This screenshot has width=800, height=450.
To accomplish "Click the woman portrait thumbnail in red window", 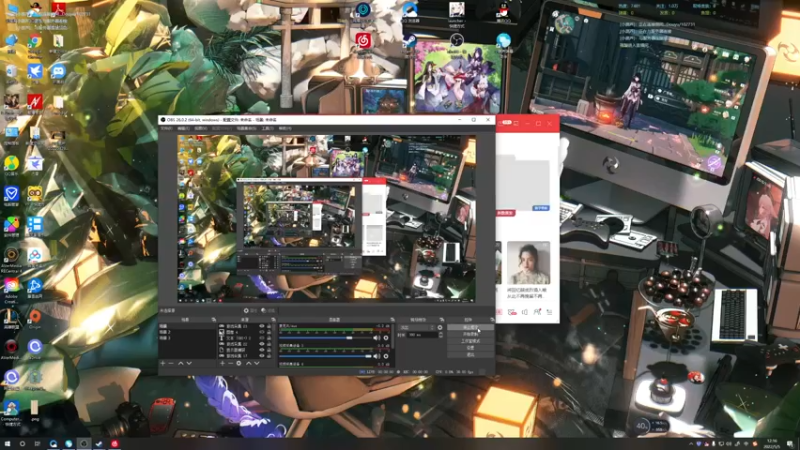I will [529, 263].
